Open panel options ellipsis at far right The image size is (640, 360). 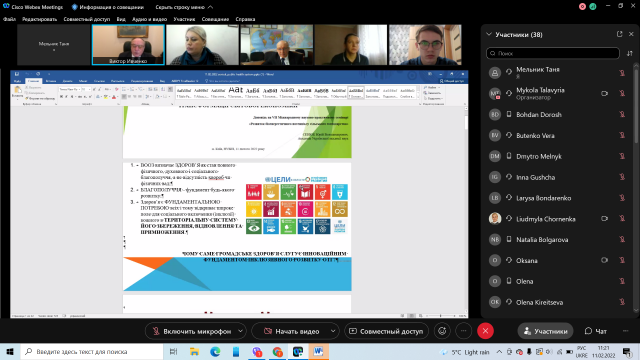point(626,331)
